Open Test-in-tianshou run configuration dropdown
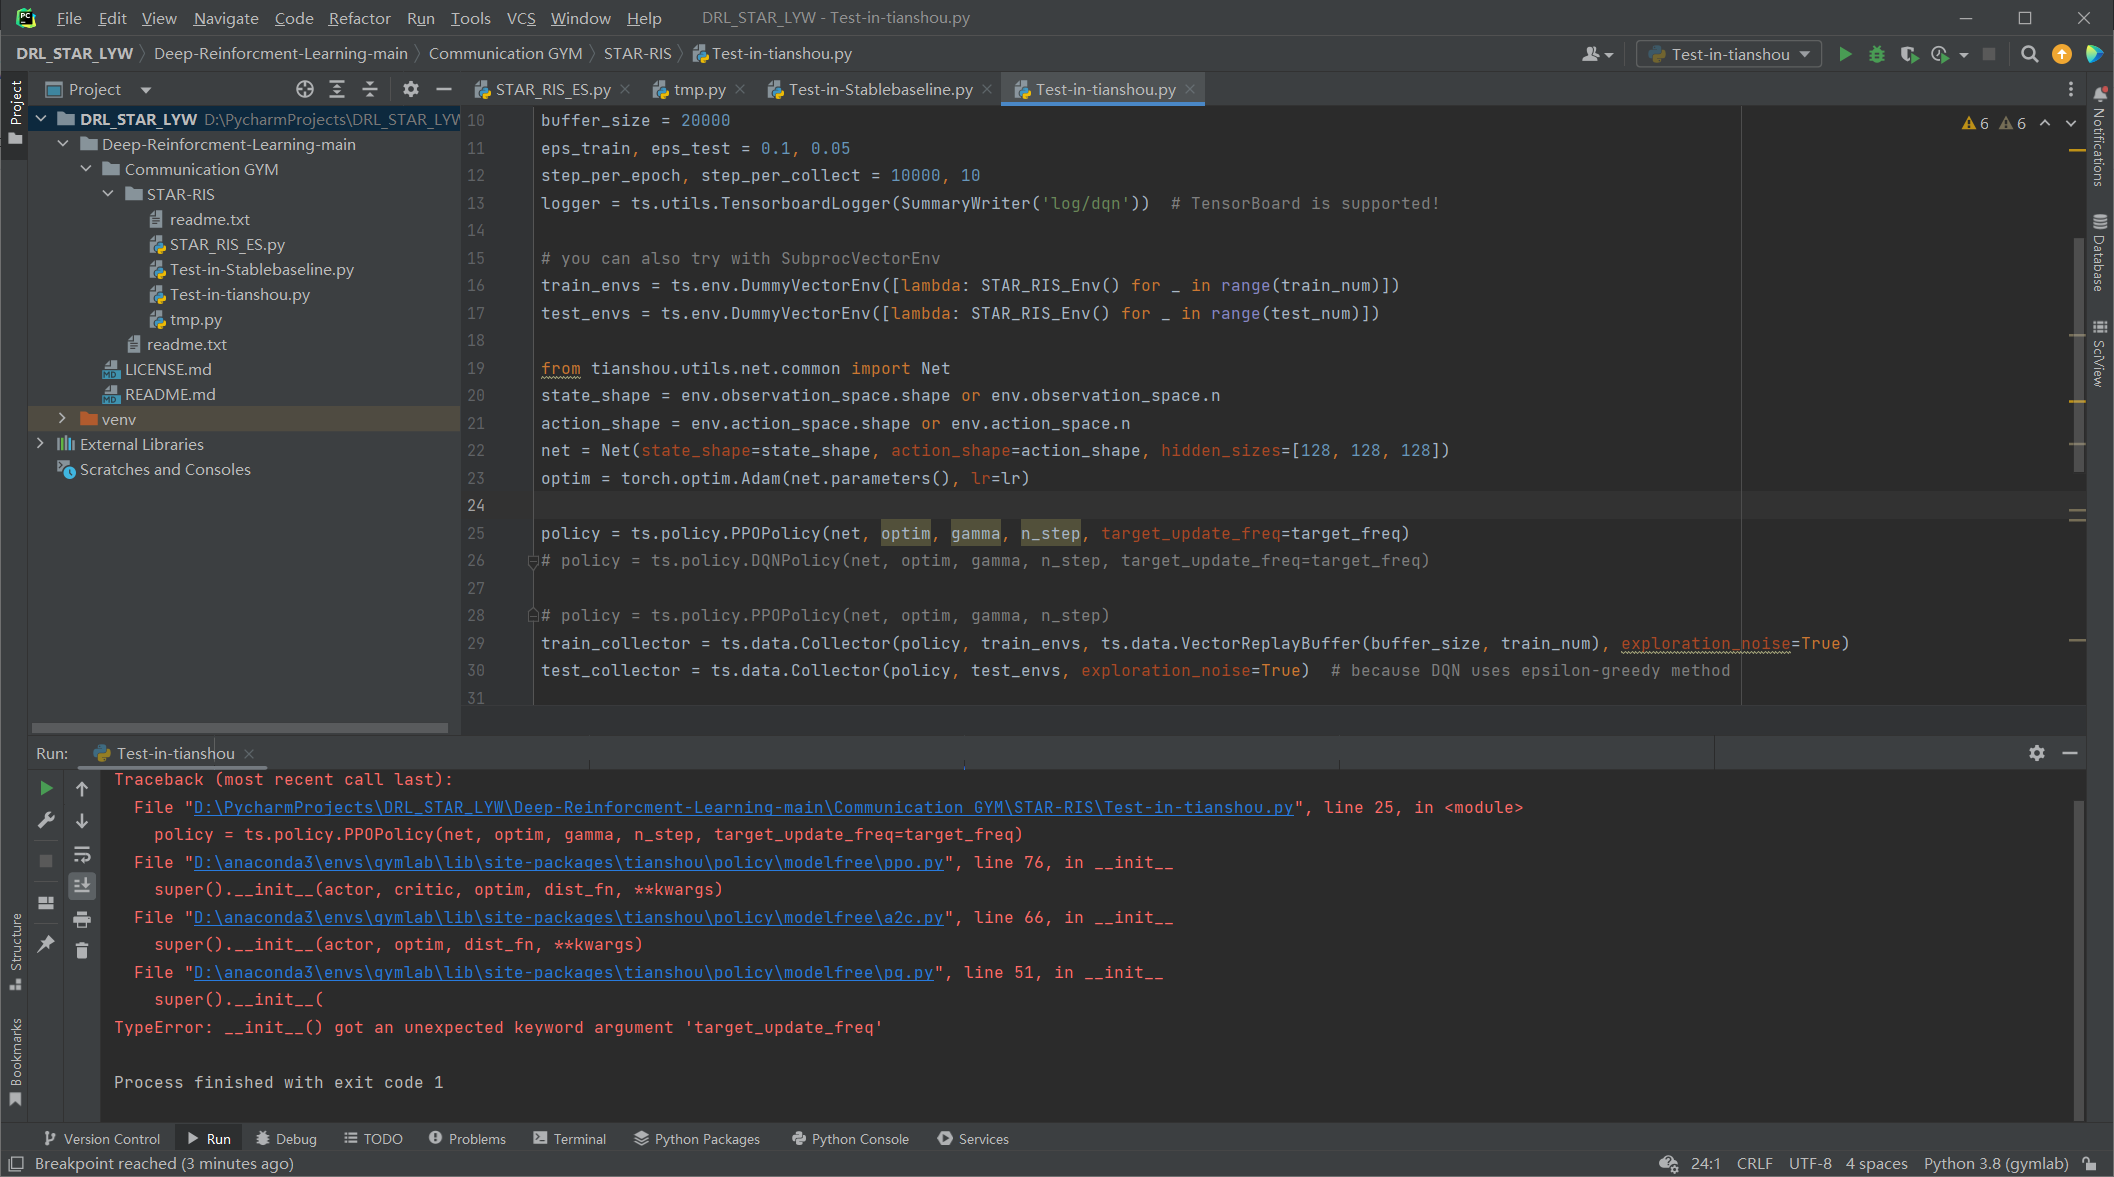This screenshot has height=1177, width=2114. tap(1729, 54)
